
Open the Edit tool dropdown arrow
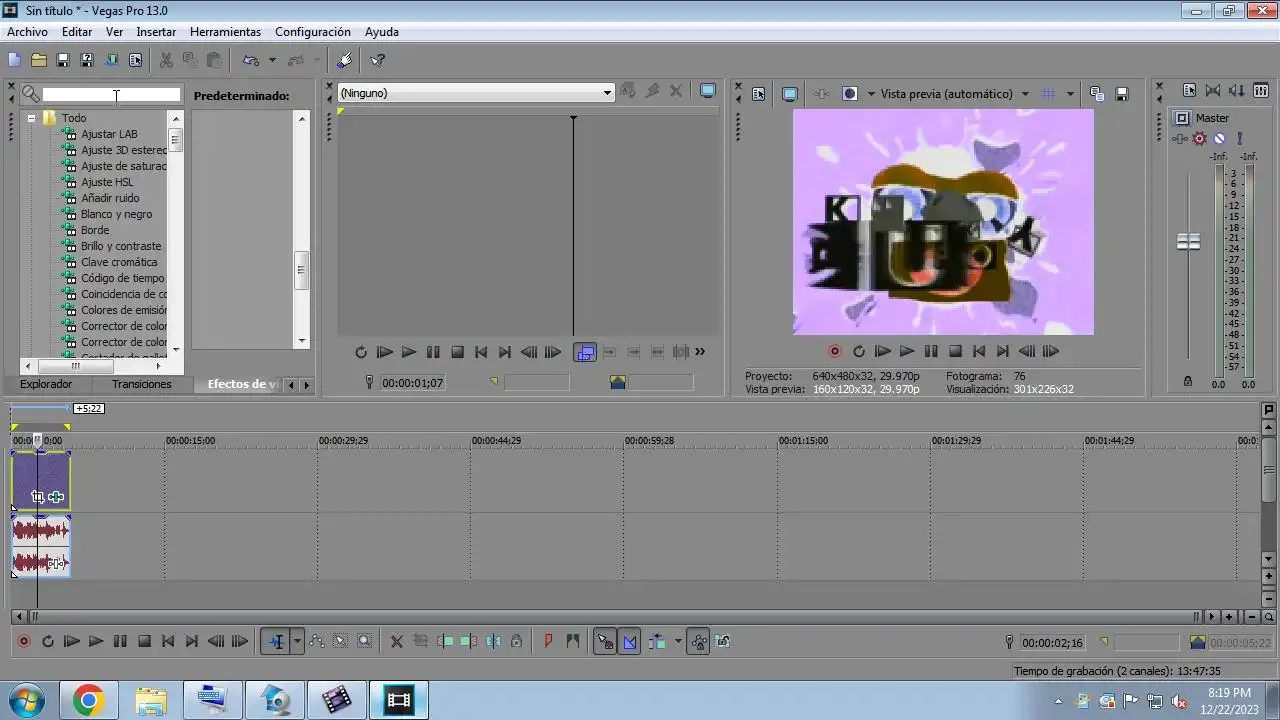coord(297,642)
